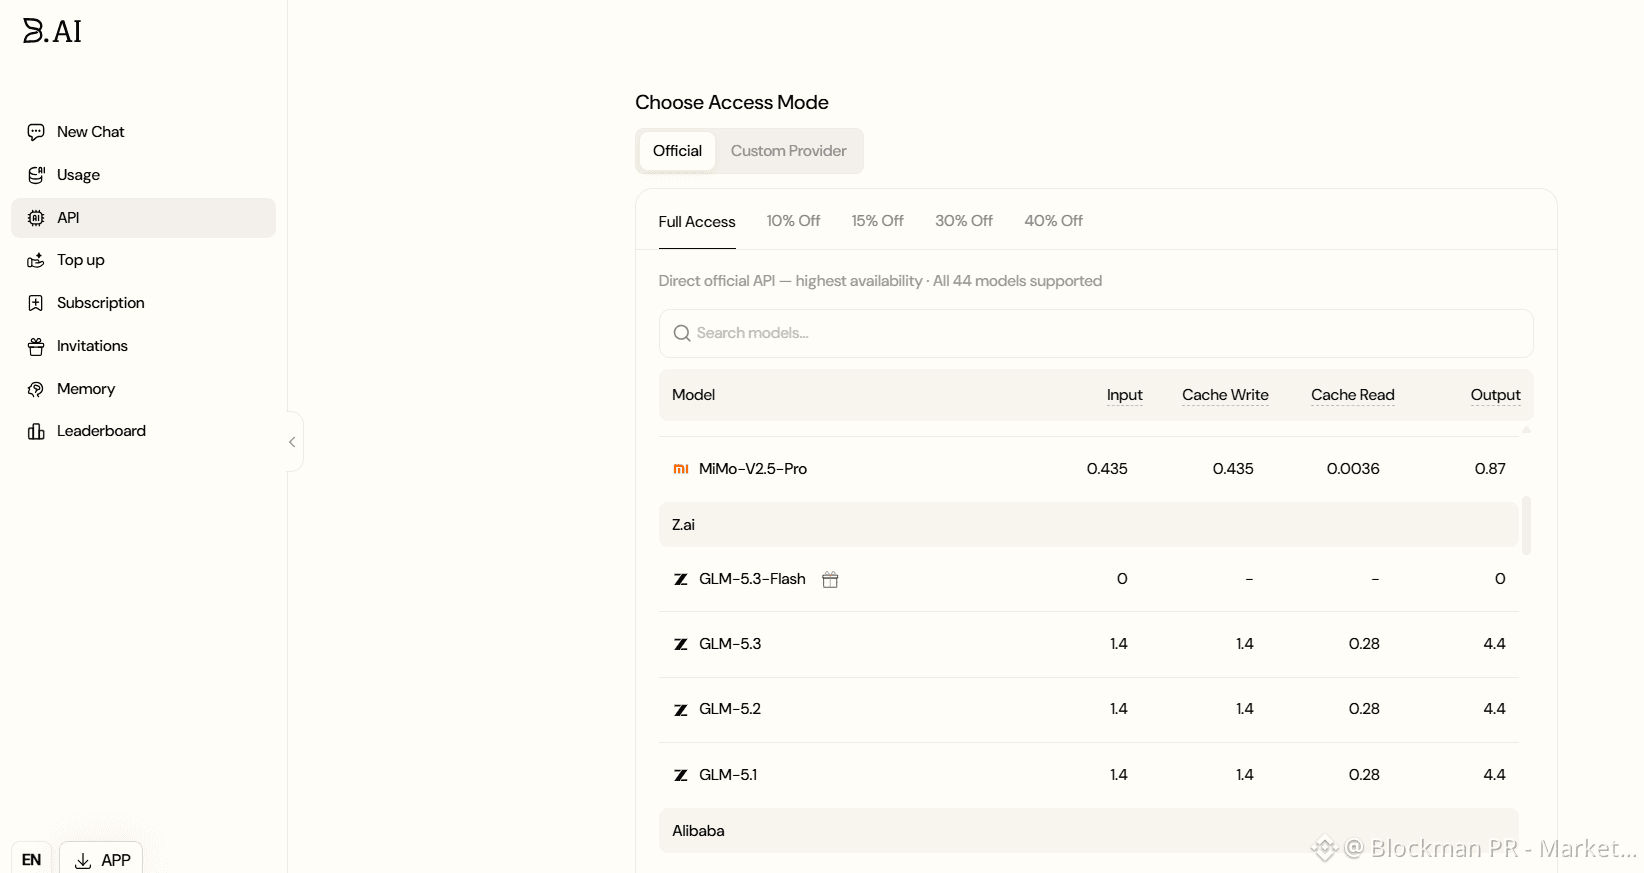The height and width of the screenshot is (873, 1644).
Task: Select the GLM-5.2 model name
Action: click(x=730, y=709)
